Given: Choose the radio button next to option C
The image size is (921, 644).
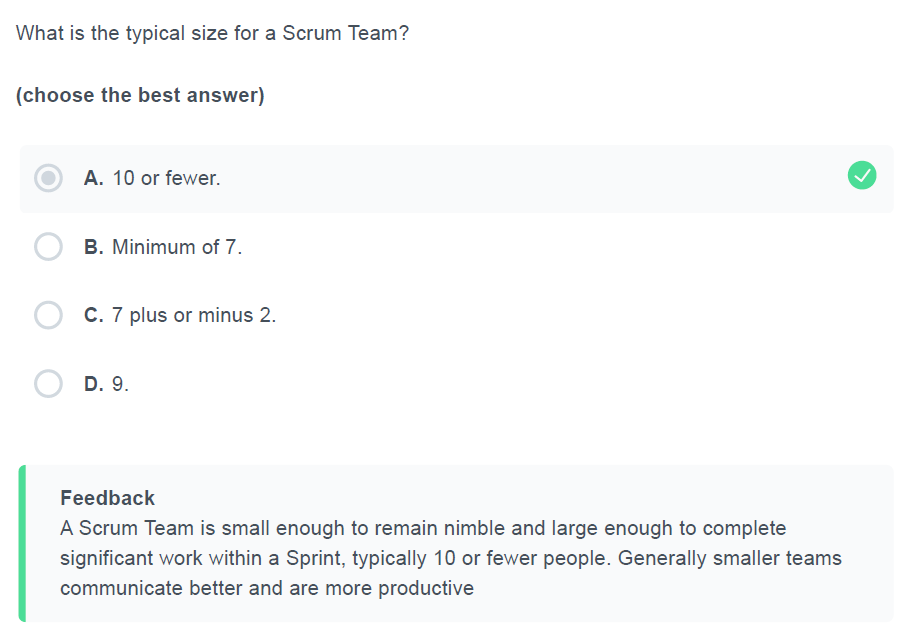Looking at the screenshot, I should click(48, 315).
